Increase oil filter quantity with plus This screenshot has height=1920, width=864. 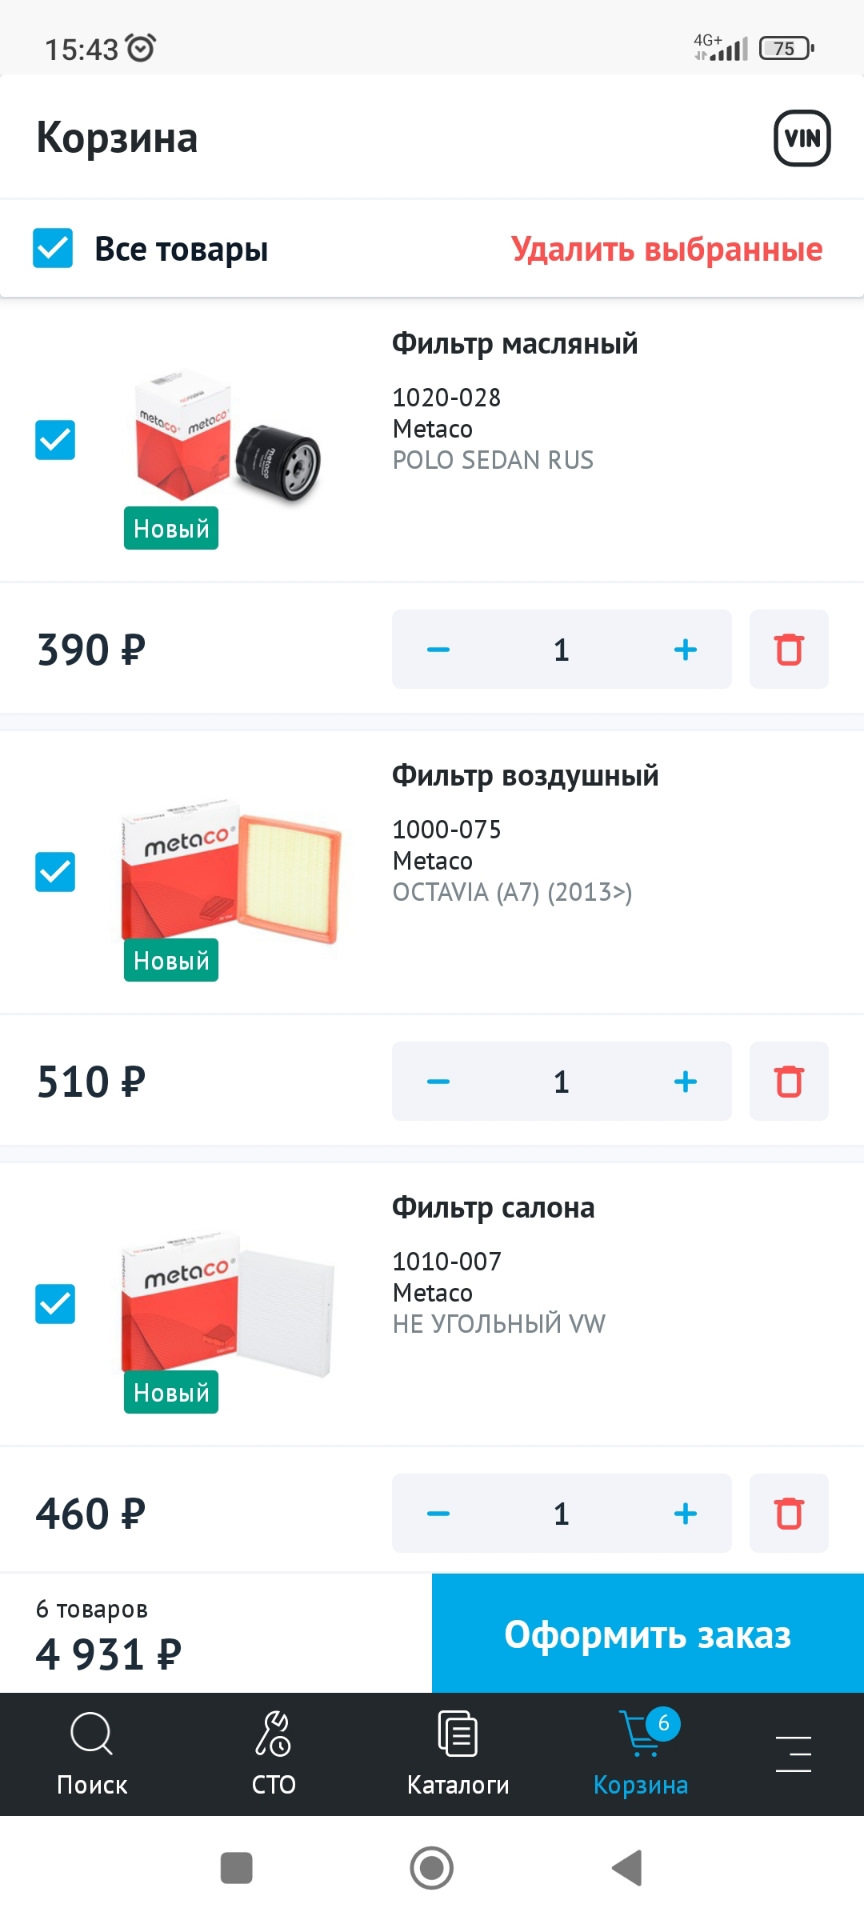(685, 650)
